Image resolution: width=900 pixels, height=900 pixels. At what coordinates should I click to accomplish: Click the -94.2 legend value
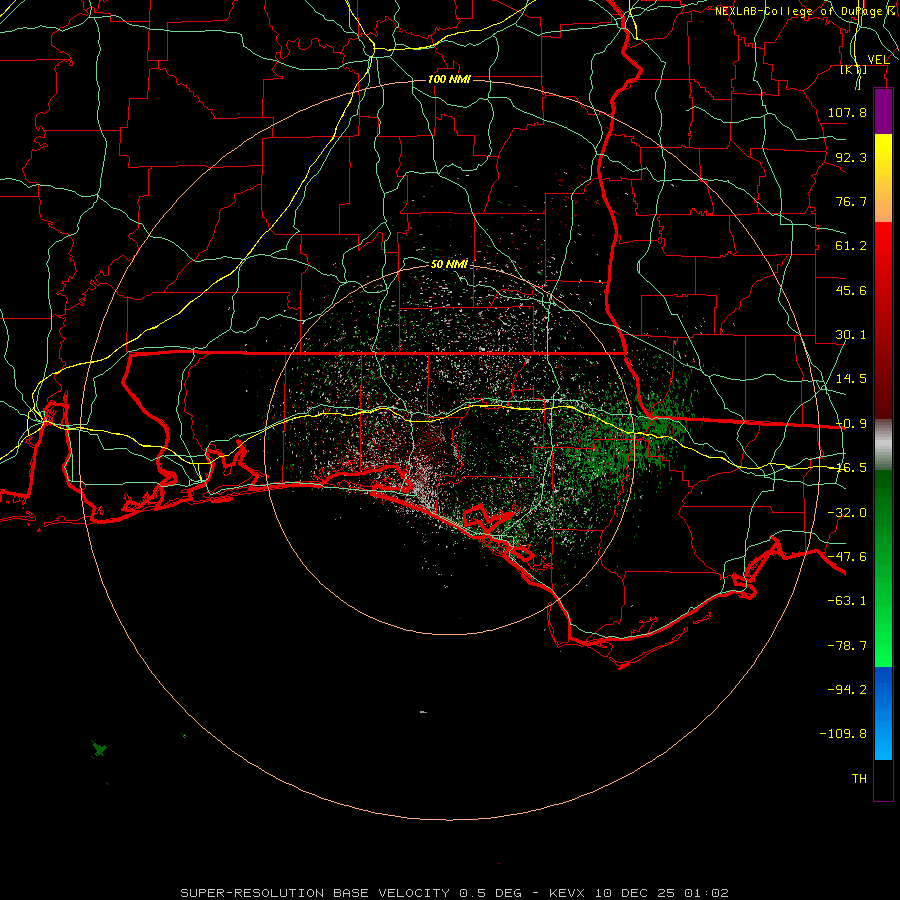(x=847, y=690)
